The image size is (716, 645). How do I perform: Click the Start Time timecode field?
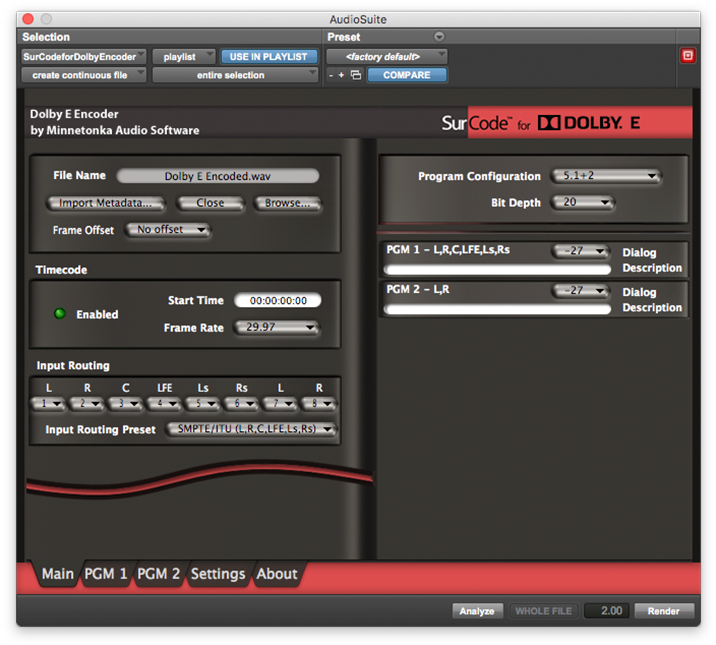pos(278,300)
